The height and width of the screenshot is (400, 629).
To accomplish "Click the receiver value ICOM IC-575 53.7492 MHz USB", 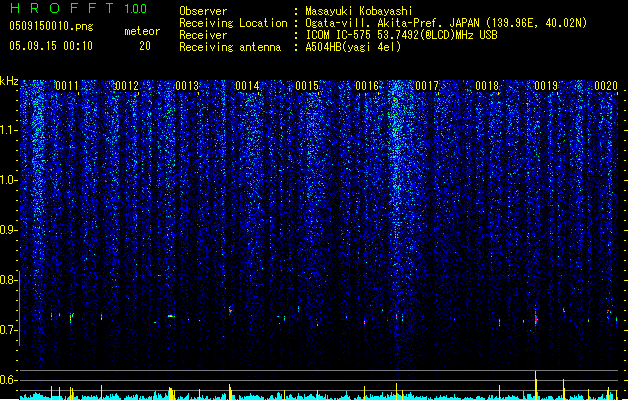I will (401, 35).
